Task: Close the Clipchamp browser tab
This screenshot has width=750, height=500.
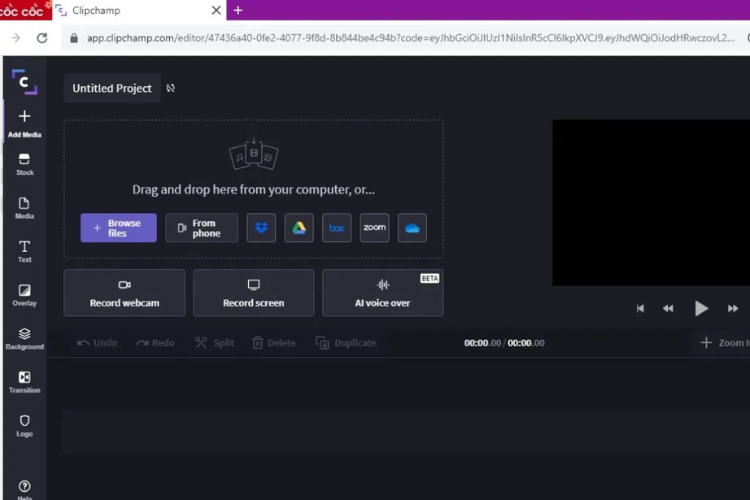Action: [216, 10]
